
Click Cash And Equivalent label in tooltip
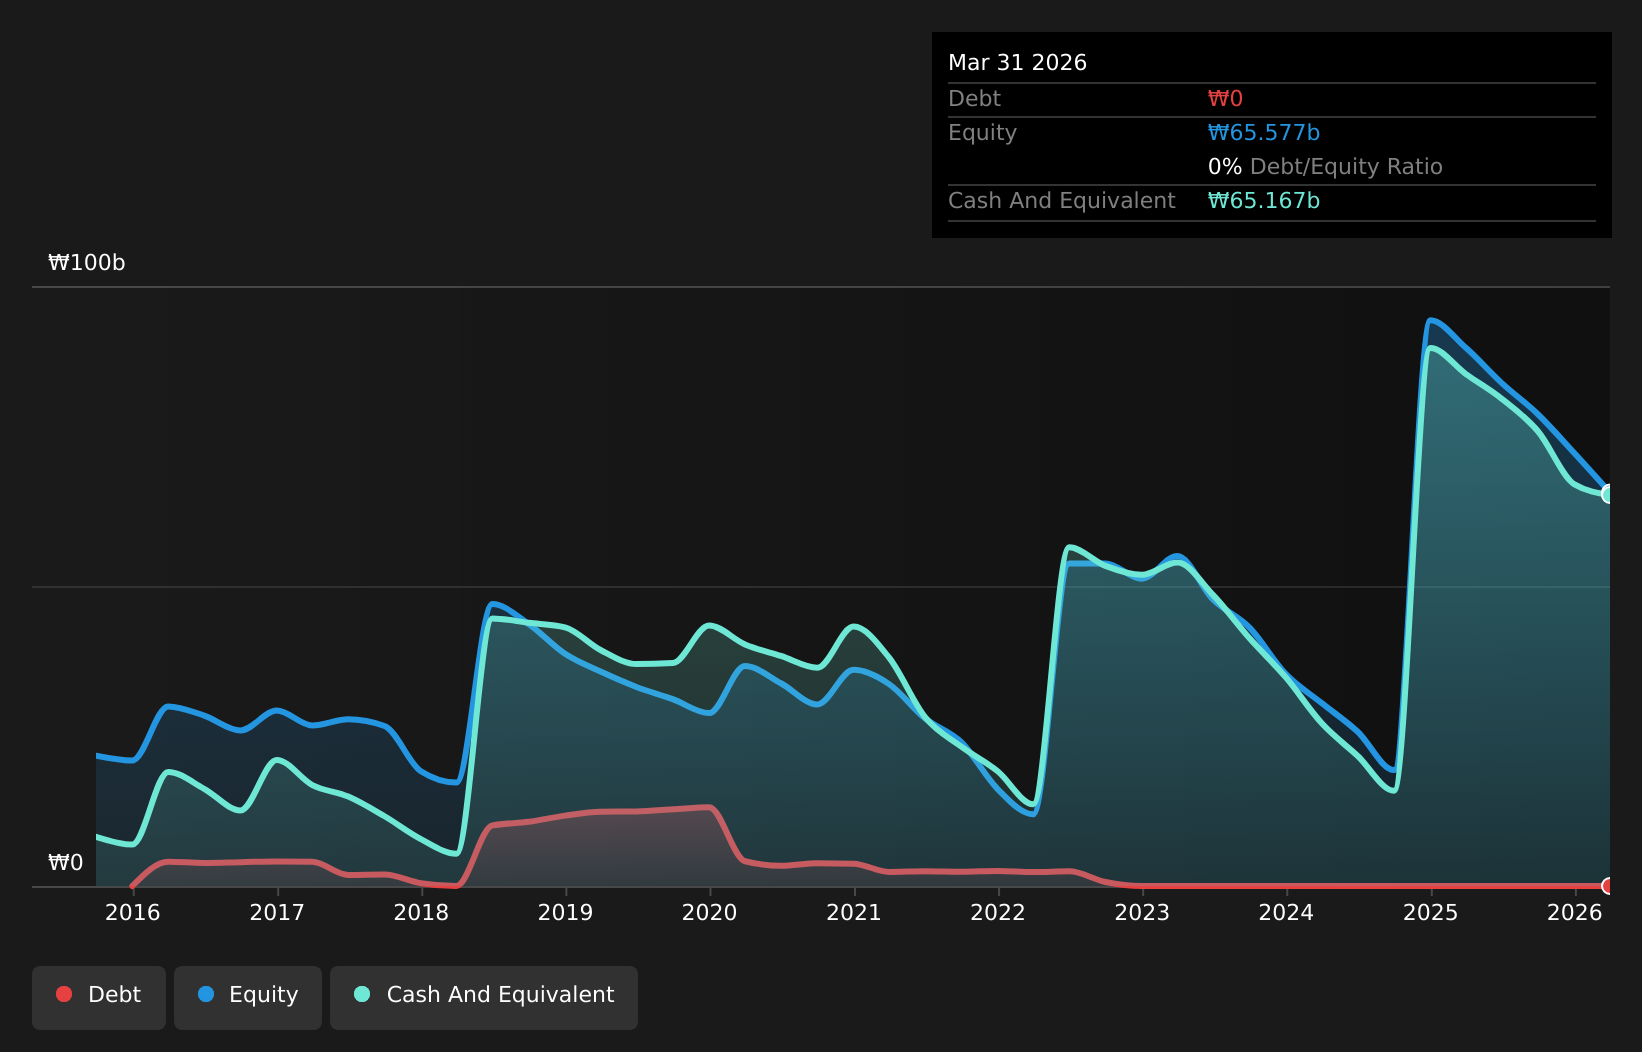pyautogui.click(x=1061, y=201)
